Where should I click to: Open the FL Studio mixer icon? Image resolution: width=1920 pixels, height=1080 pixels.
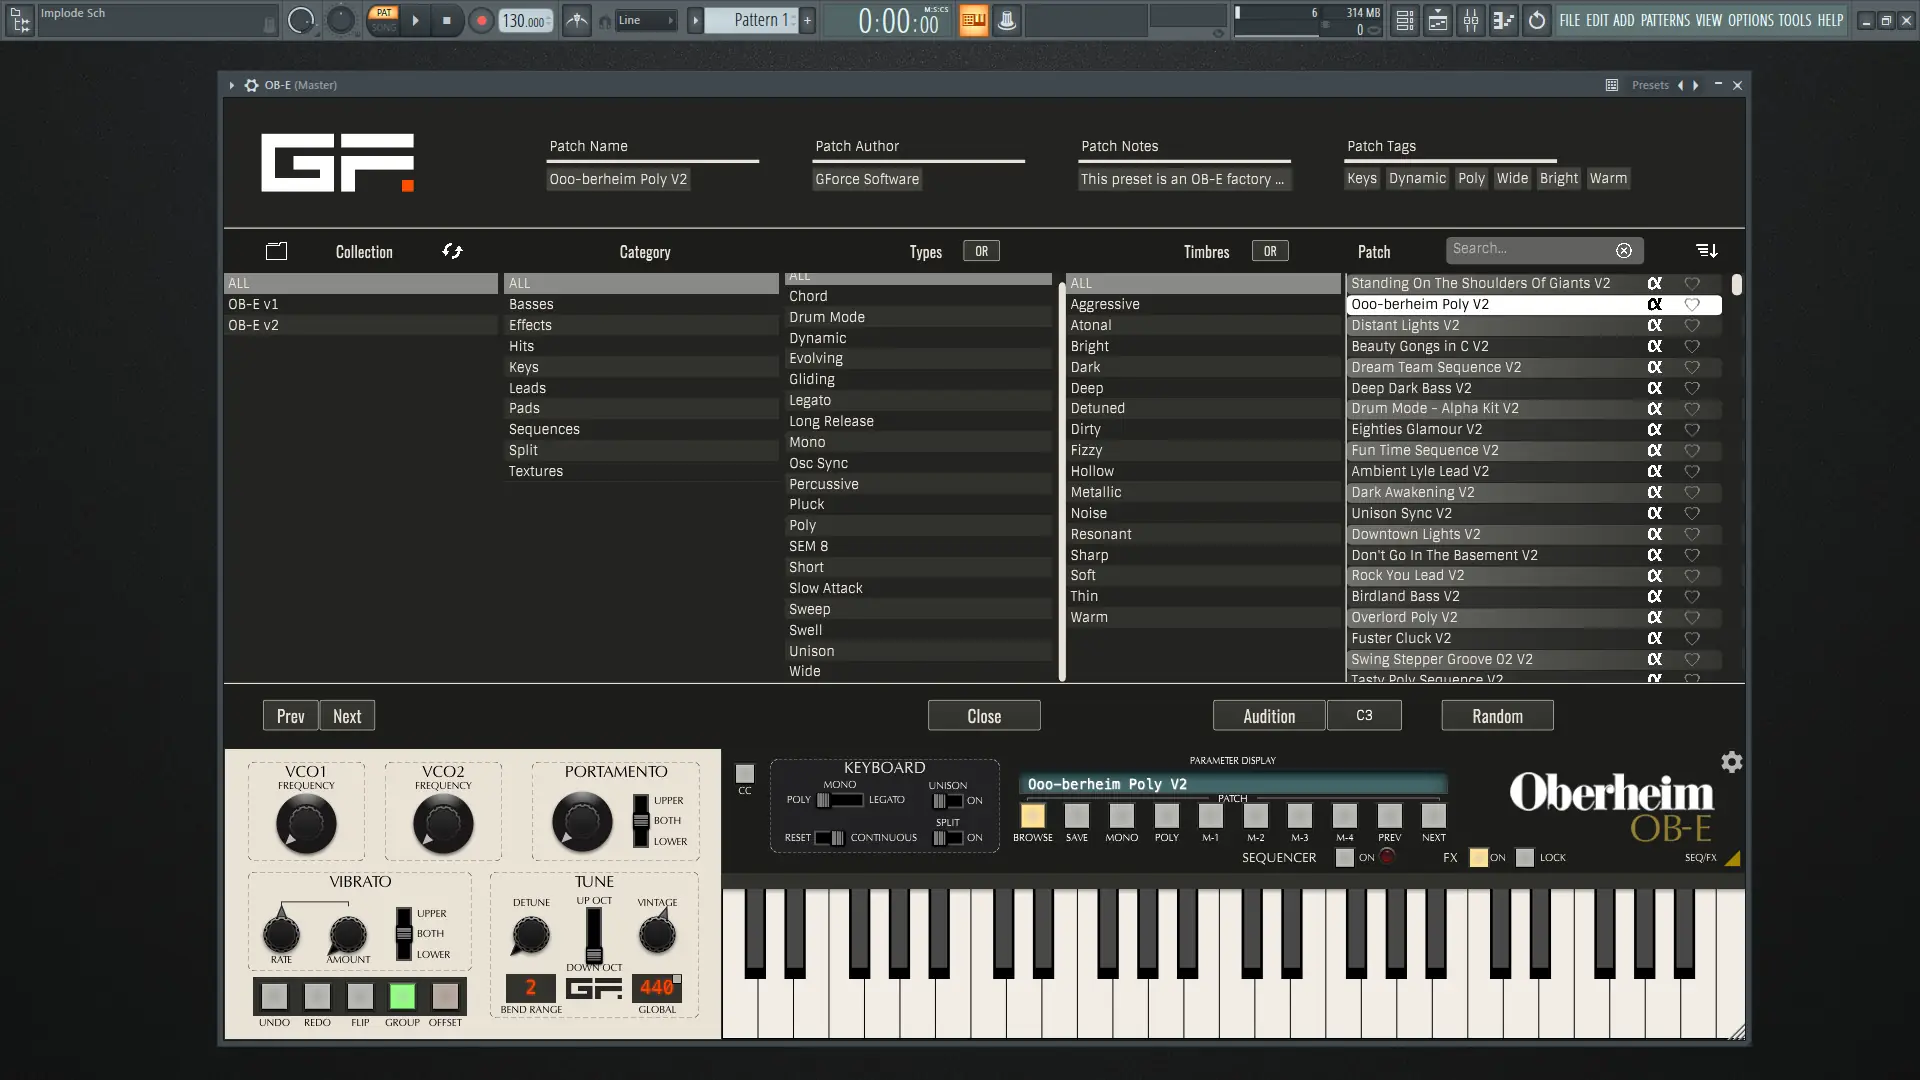coord(1471,20)
